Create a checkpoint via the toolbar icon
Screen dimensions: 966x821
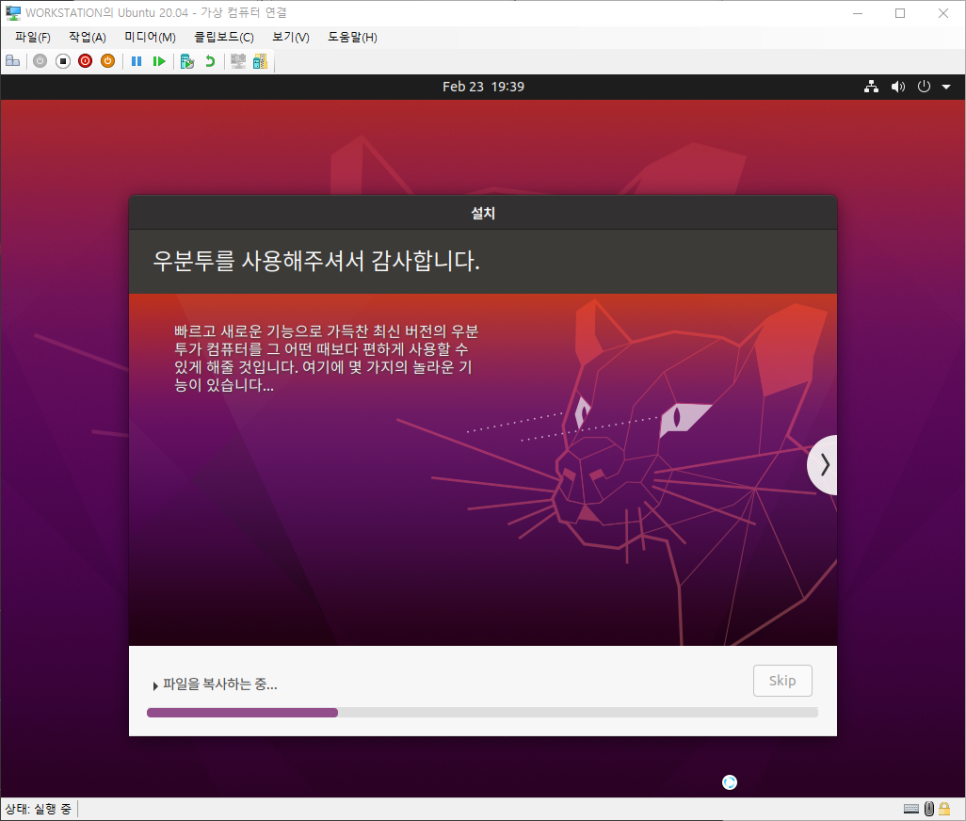click(187, 62)
